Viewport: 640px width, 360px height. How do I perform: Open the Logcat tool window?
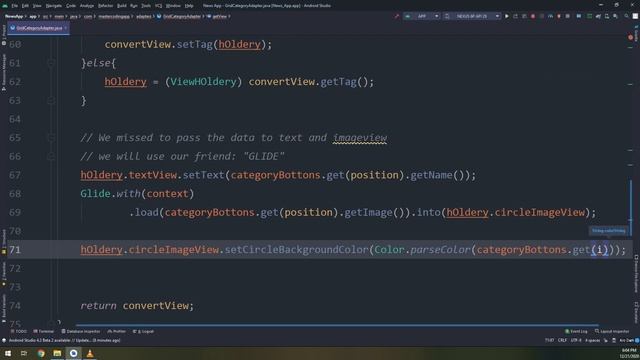pyautogui.click(x=143, y=331)
